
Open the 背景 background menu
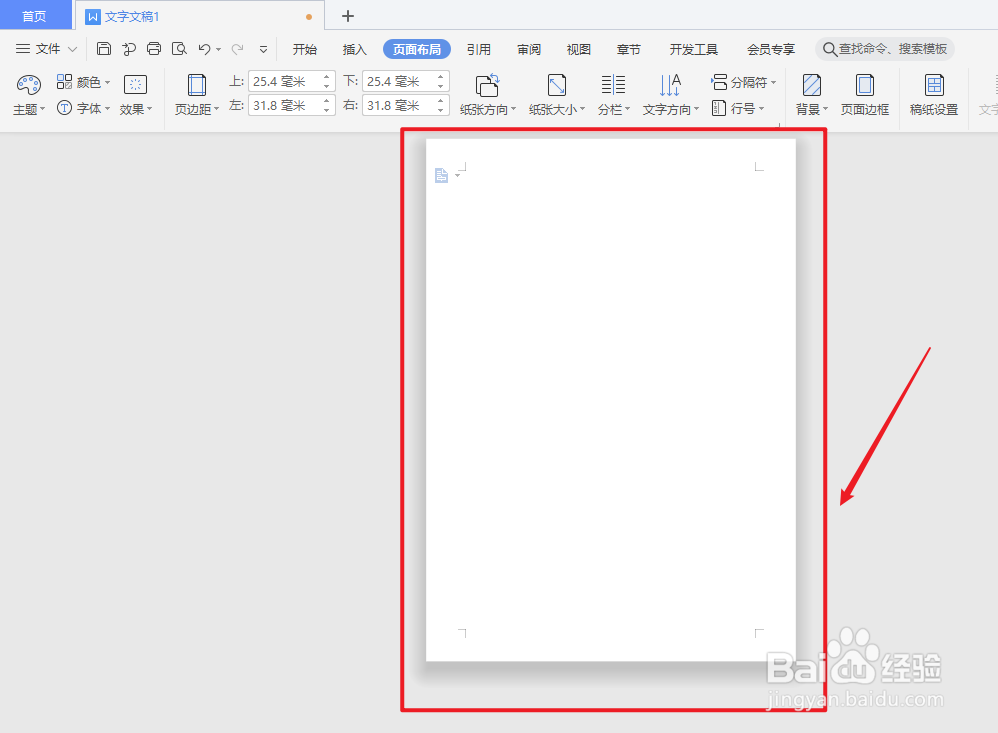pos(812,95)
